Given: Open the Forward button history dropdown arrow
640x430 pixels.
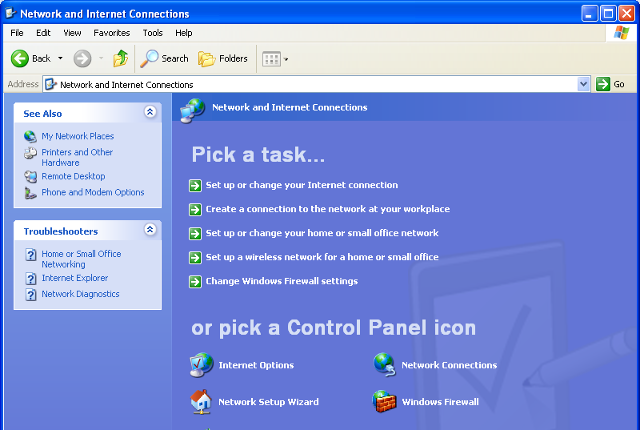Looking at the screenshot, I should coord(101,58).
